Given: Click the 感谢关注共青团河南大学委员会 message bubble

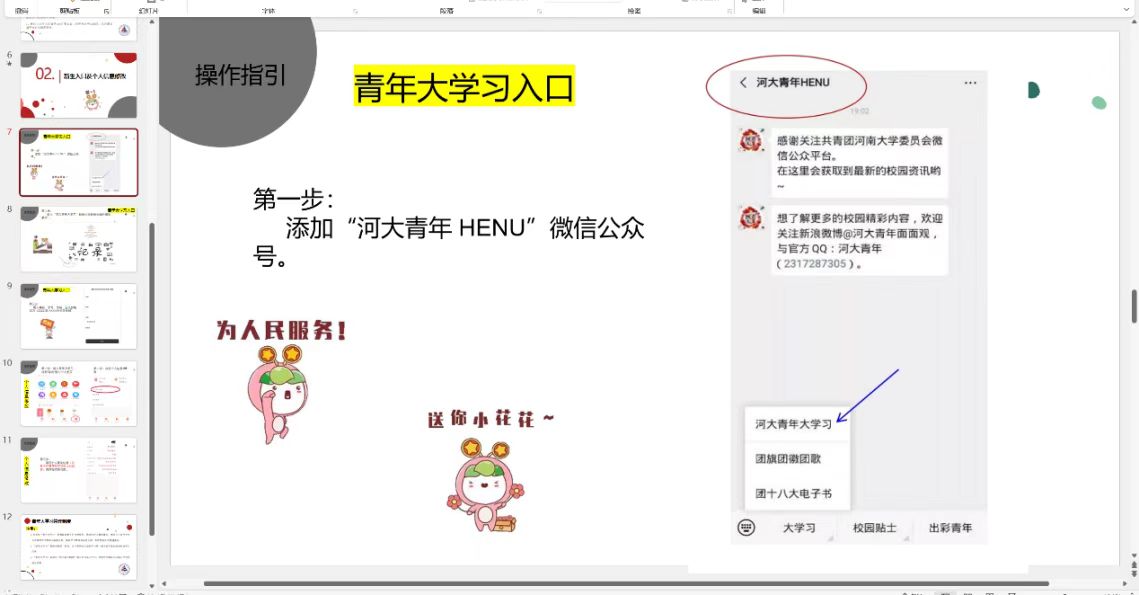Looking at the screenshot, I should point(859,163).
